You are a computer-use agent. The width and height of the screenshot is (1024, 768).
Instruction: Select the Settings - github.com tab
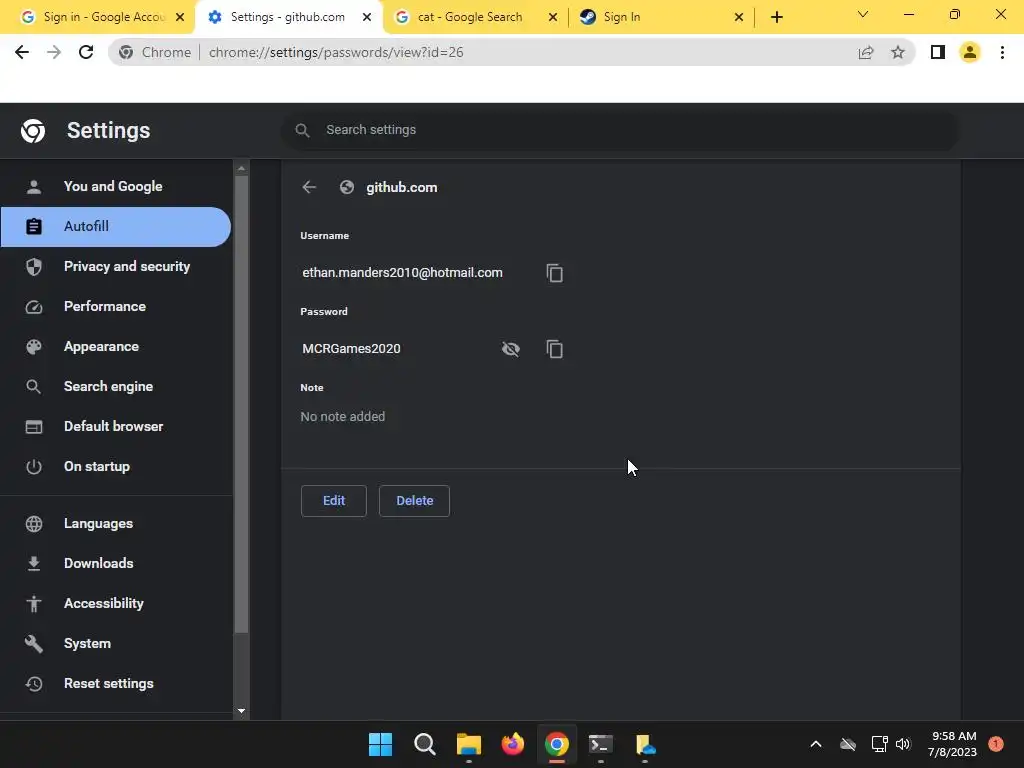pos(287,17)
